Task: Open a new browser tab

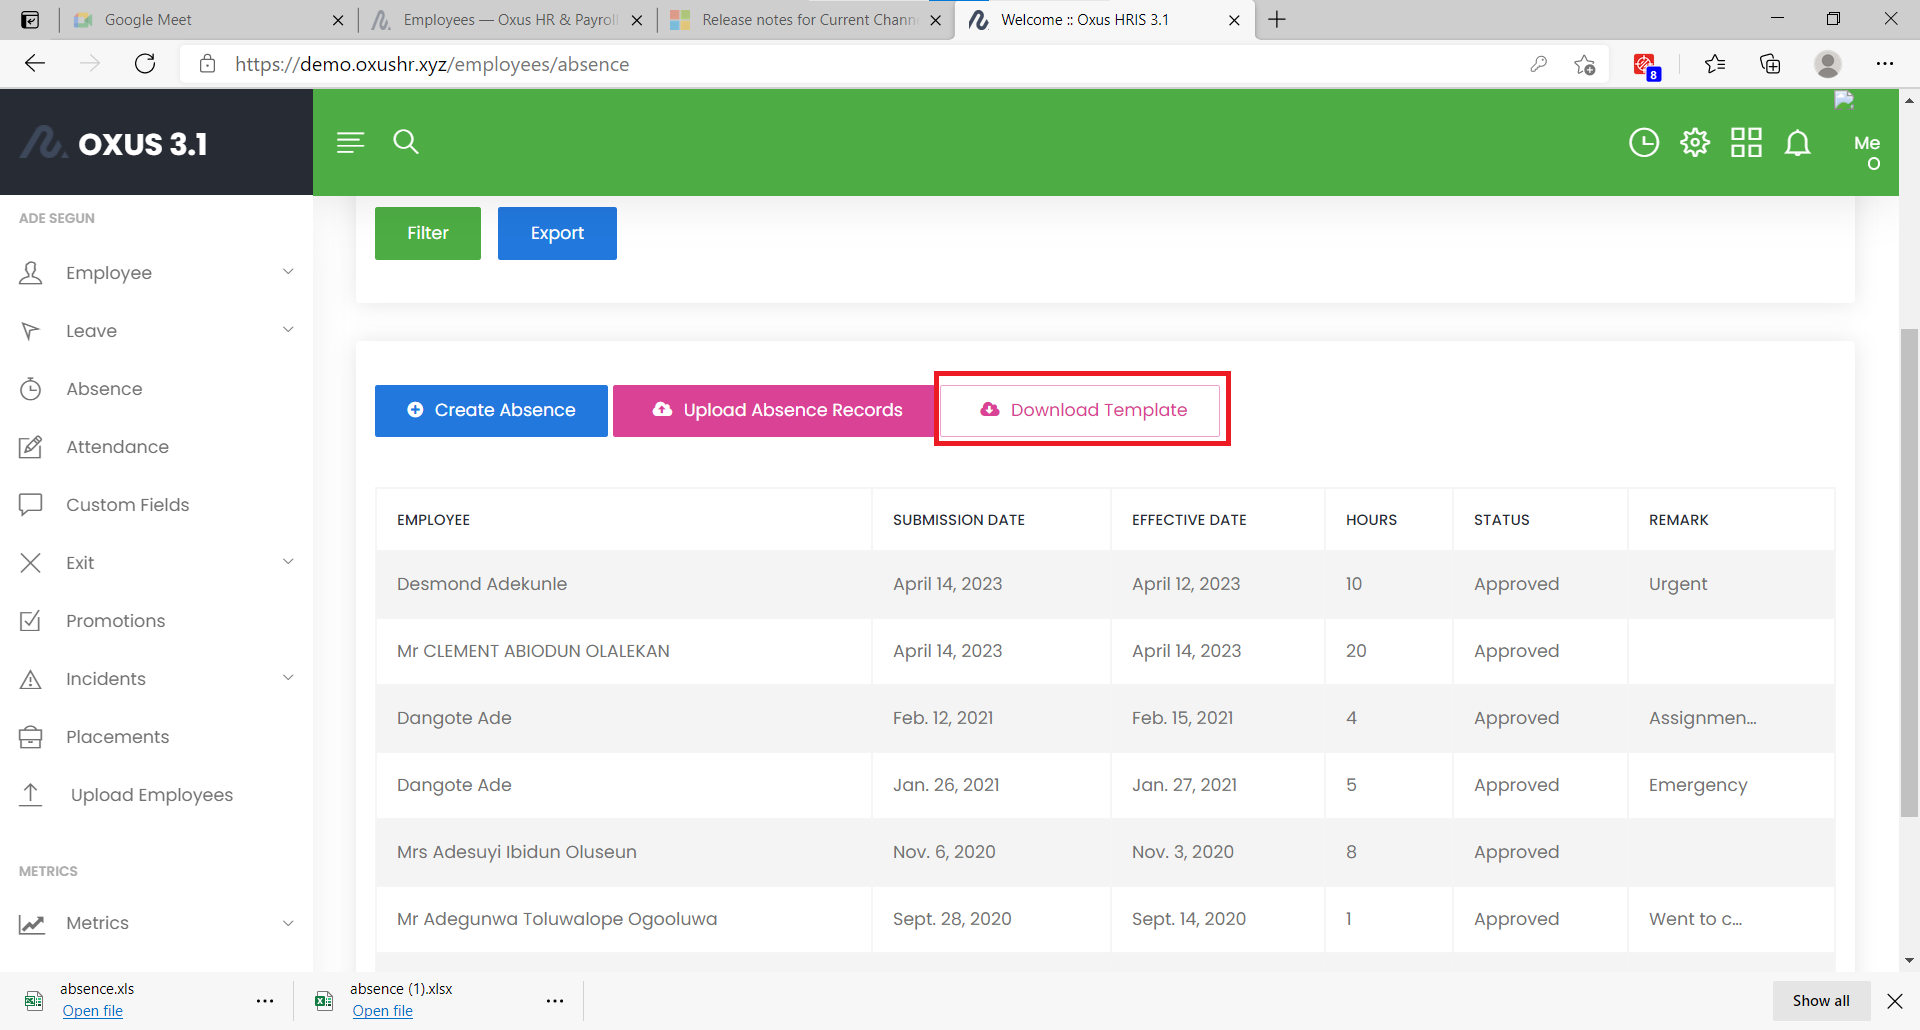Action: [1277, 20]
